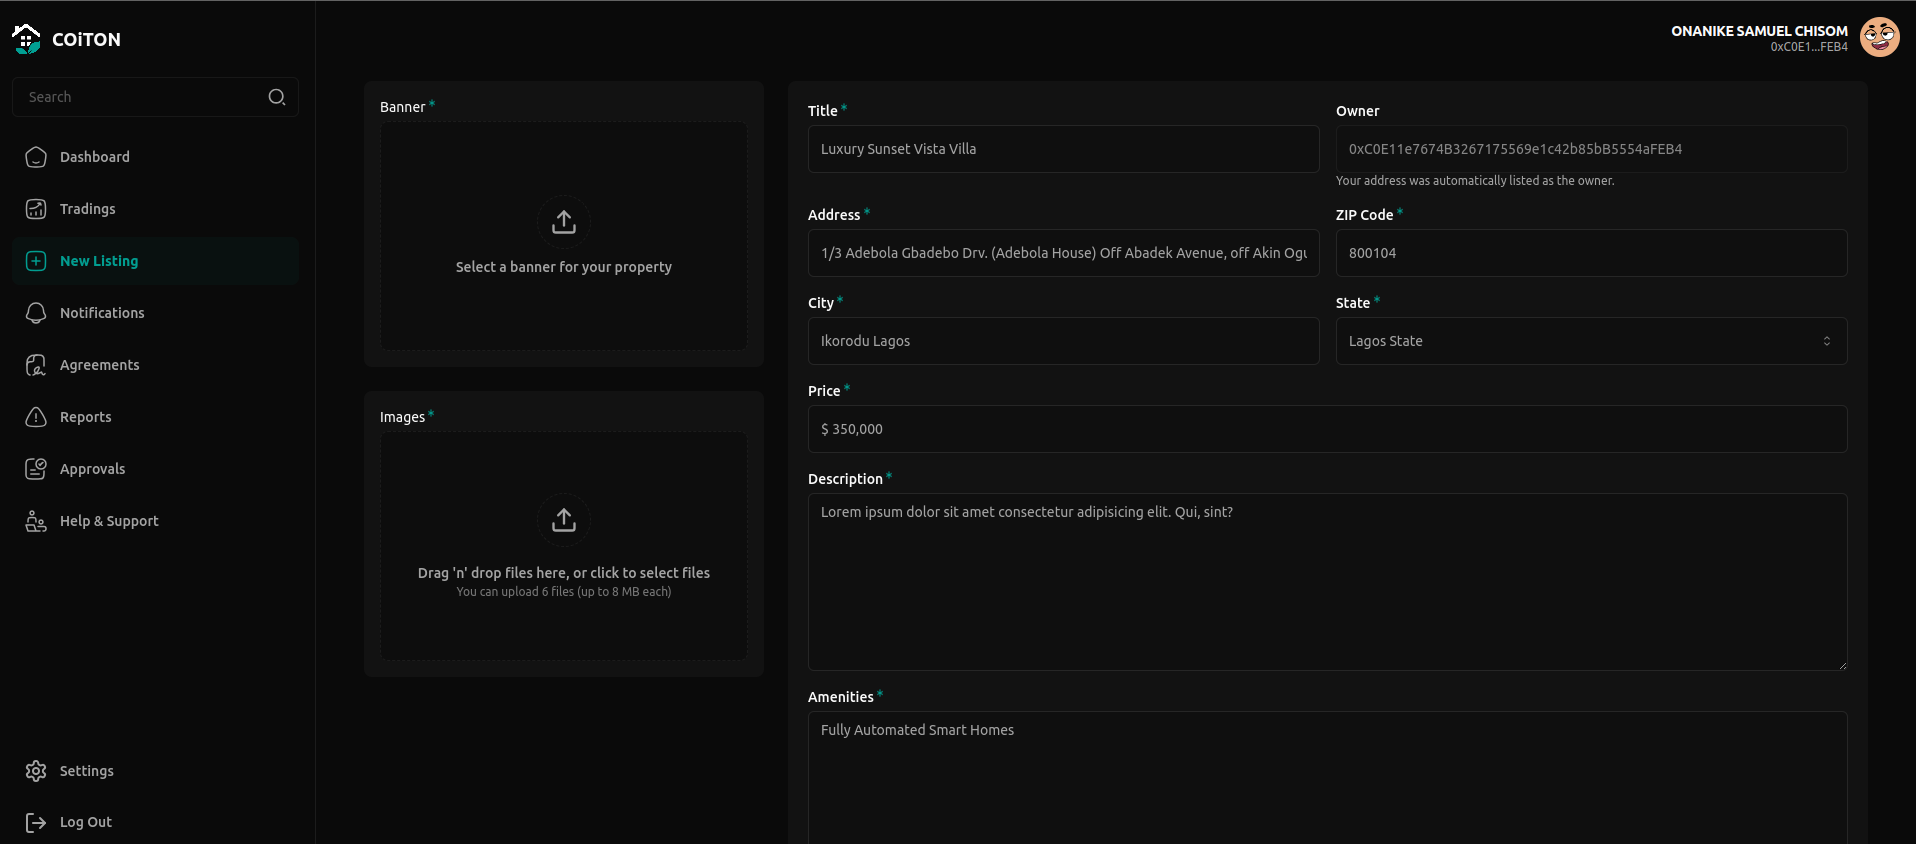Click the sidebar Search box
This screenshot has width=1916, height=844.
(140, 97)
